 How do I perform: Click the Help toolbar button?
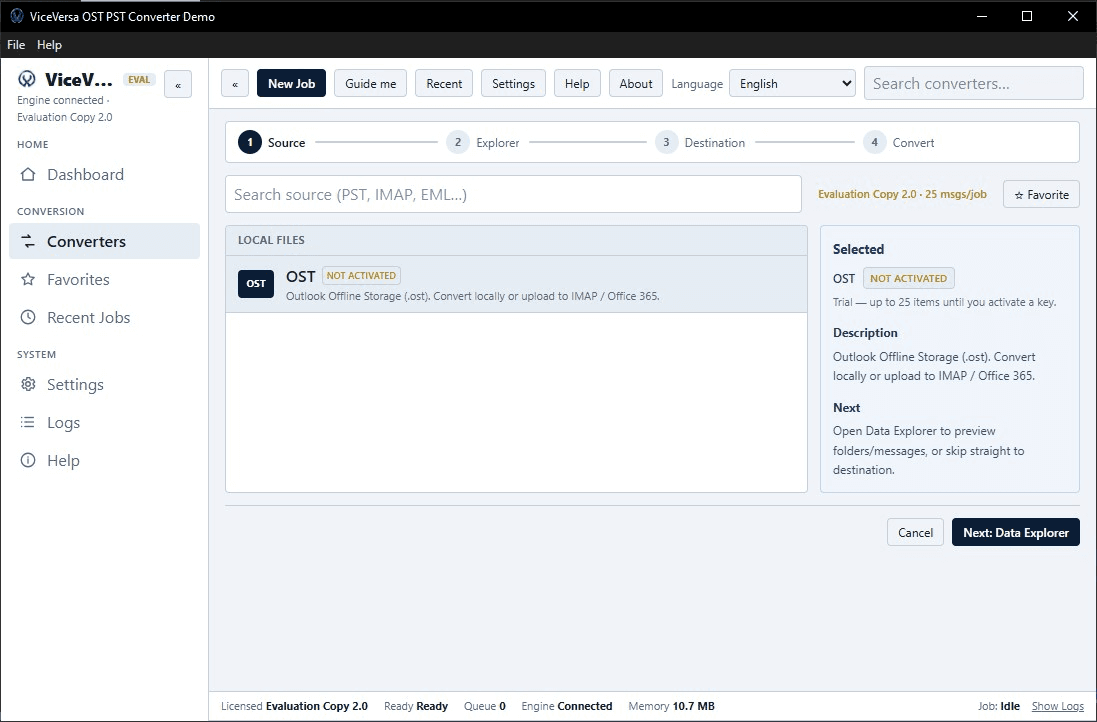577,83
